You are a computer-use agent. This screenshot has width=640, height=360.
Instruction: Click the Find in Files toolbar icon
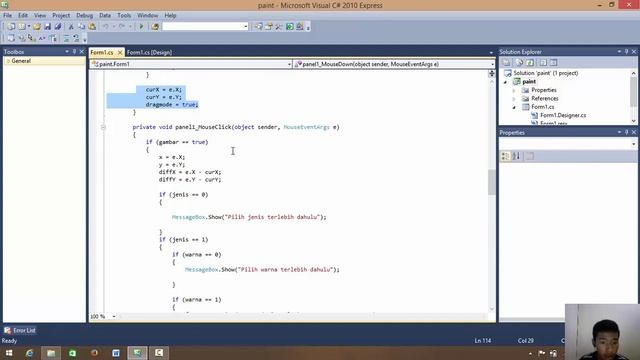click(x=155, y=27)
